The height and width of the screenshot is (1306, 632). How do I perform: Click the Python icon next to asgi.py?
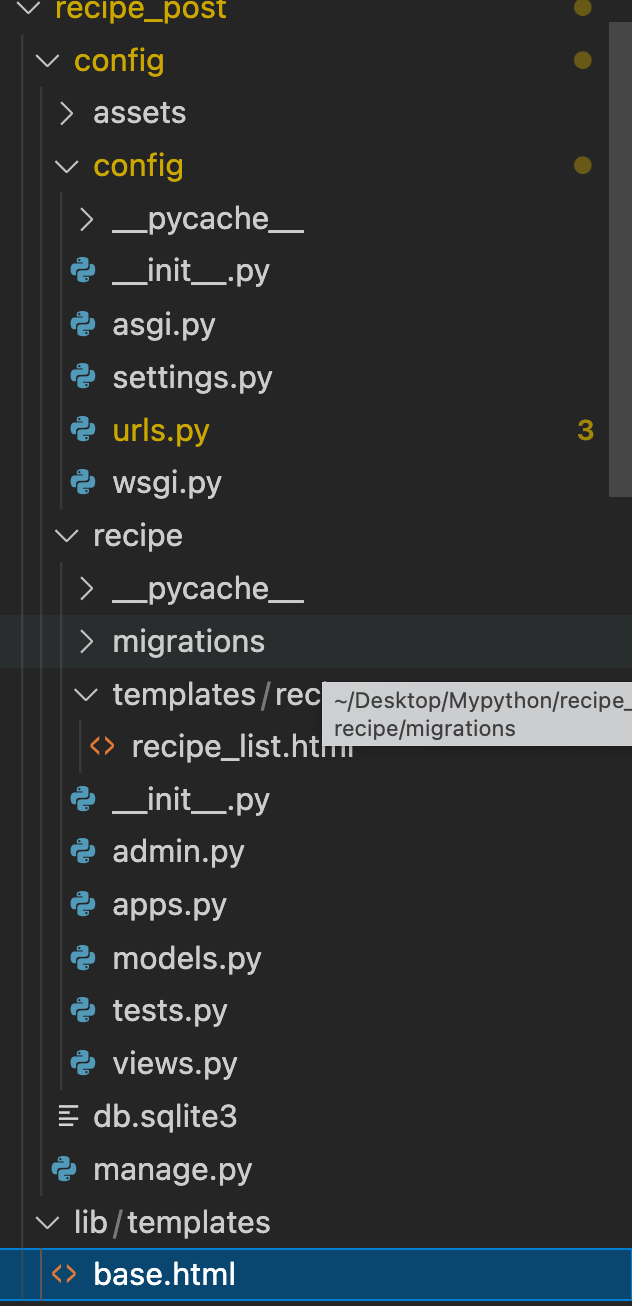(83, 325)
